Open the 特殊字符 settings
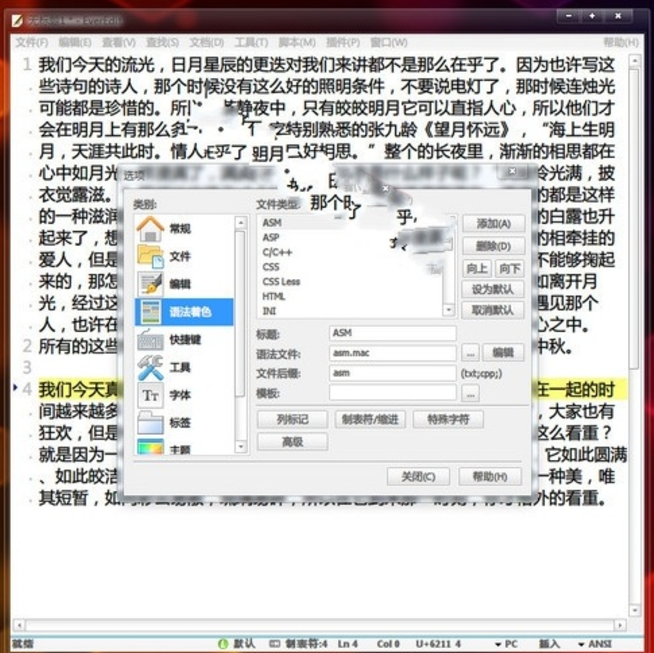Viewport: 654px width, 653px height. click(448, 419)
